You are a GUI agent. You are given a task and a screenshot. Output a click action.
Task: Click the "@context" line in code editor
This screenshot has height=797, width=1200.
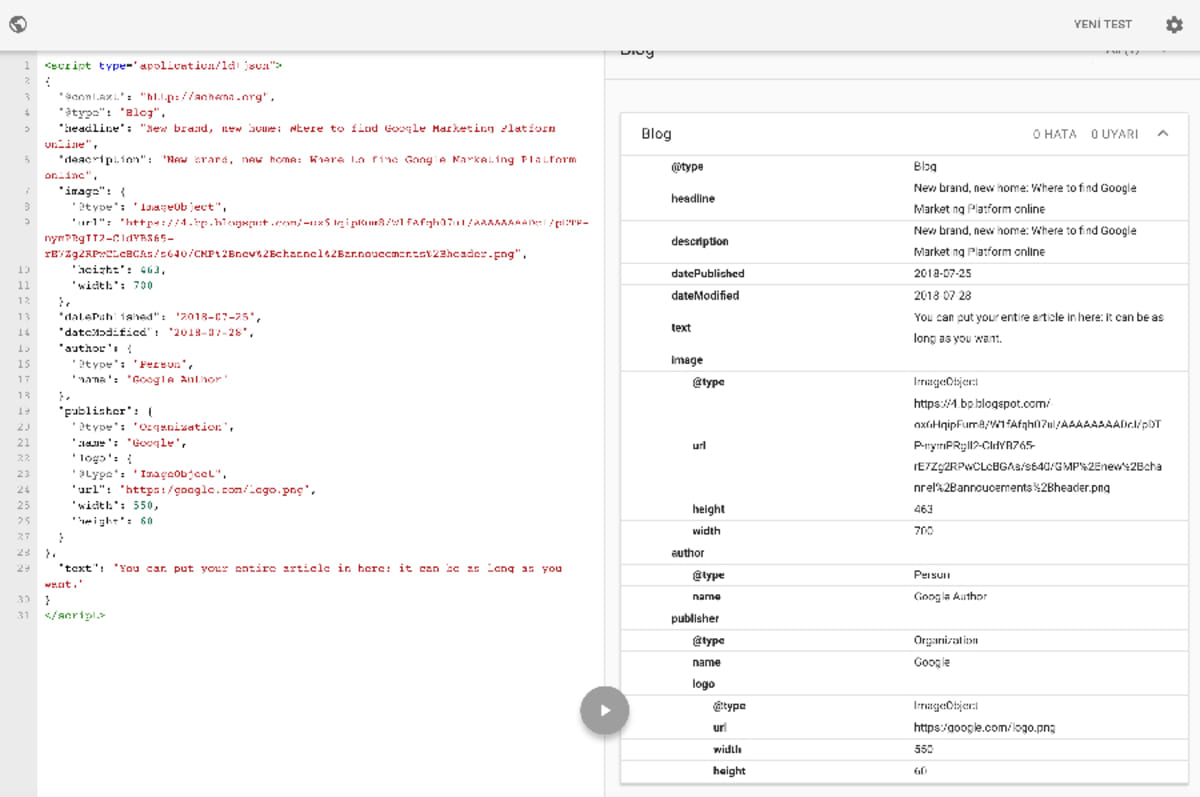coord(167,97)
